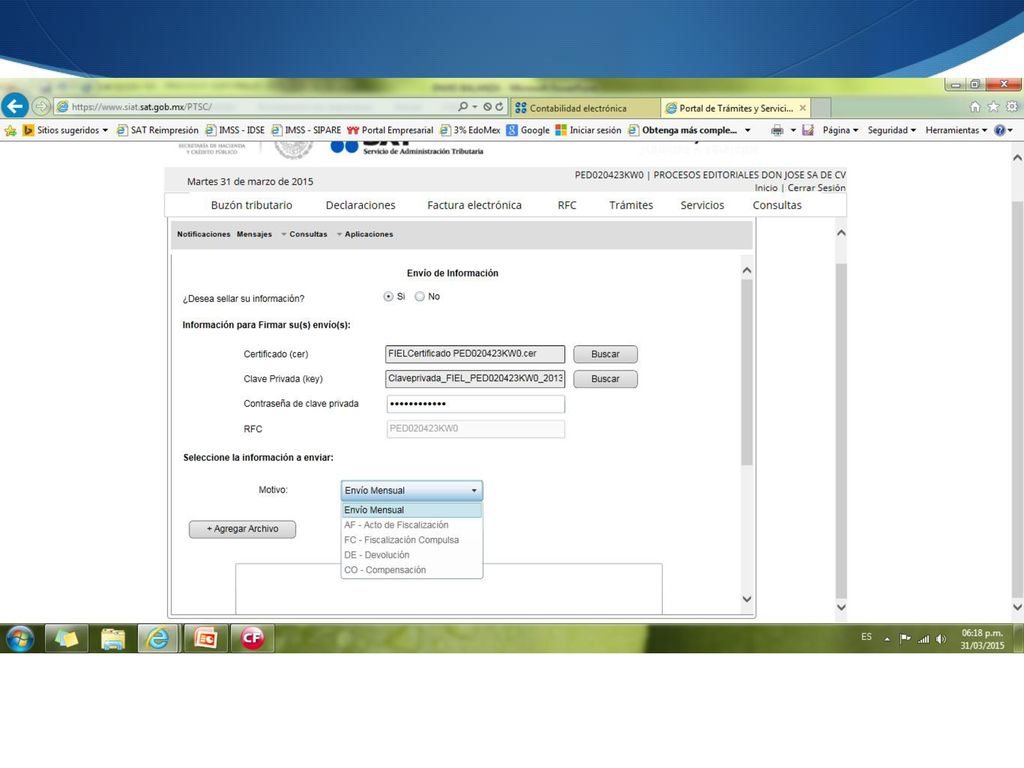Choose Envío Mensual from the list
The width and height of the screenshot is (1024, 768).
click(411, 510)
